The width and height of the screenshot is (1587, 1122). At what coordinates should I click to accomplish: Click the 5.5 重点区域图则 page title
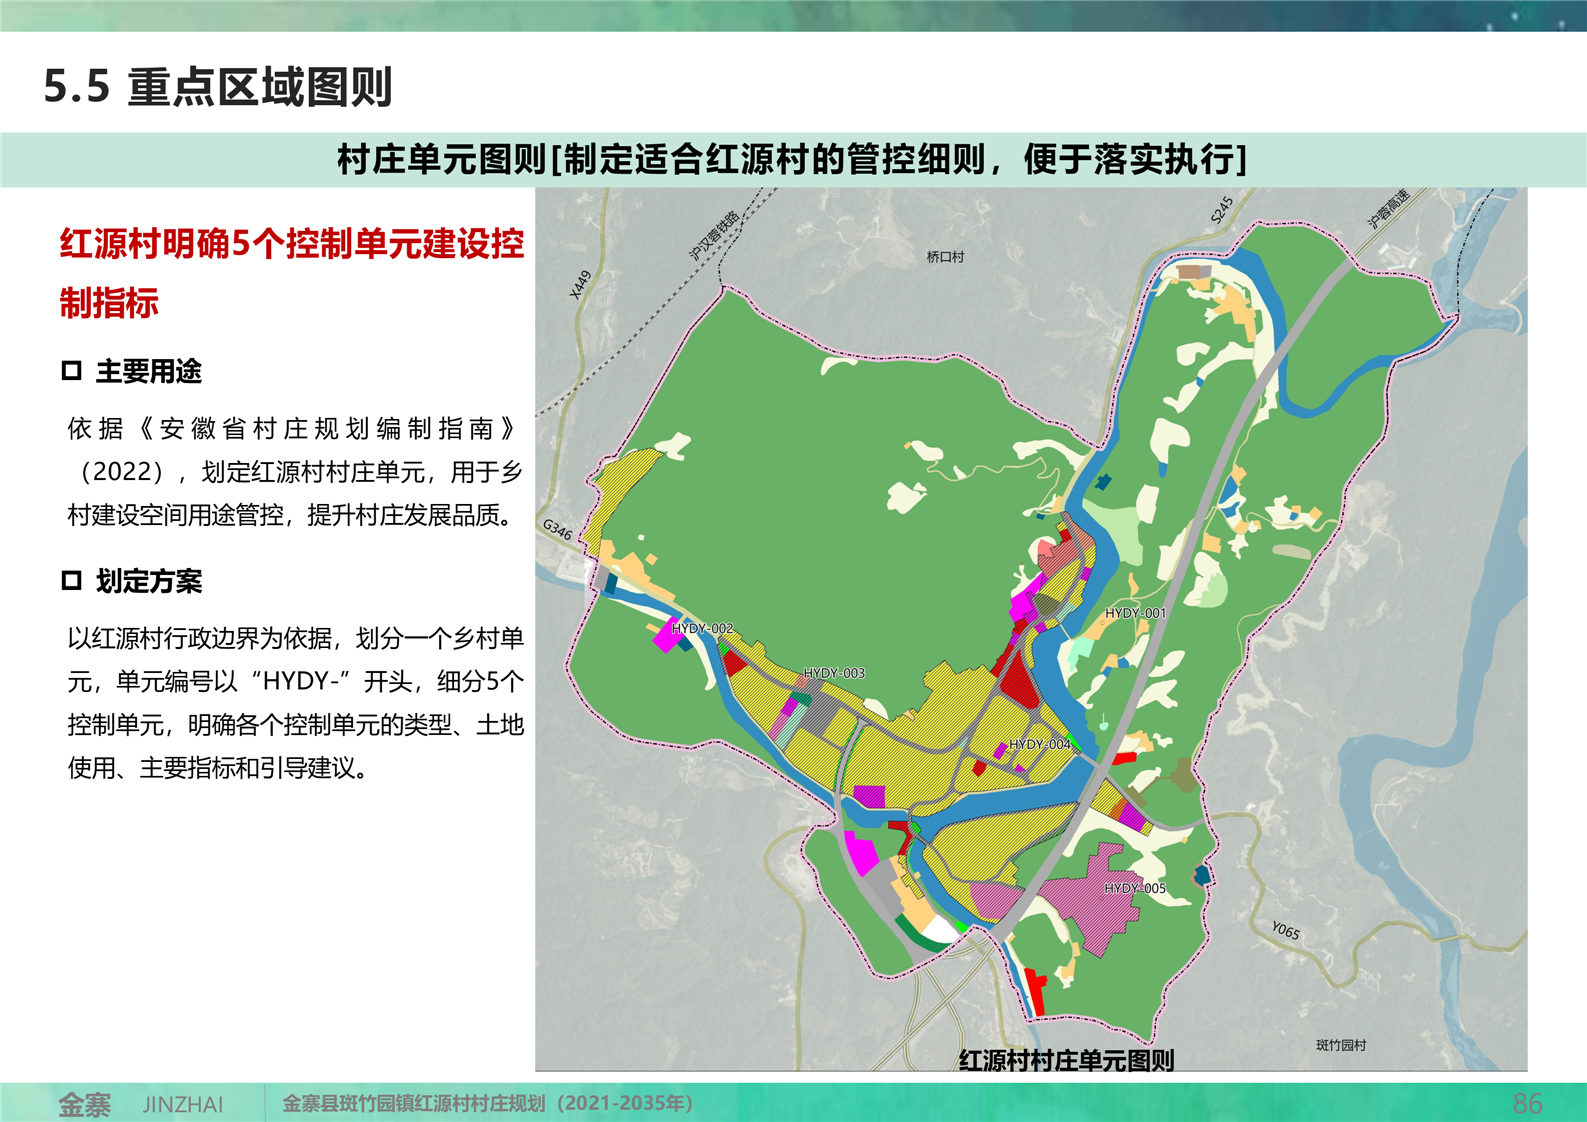218,87
